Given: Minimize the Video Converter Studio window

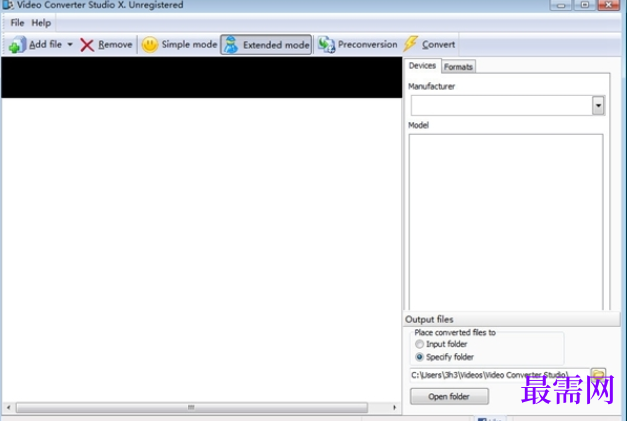Looking at the screenshot, I should [561, 5].
